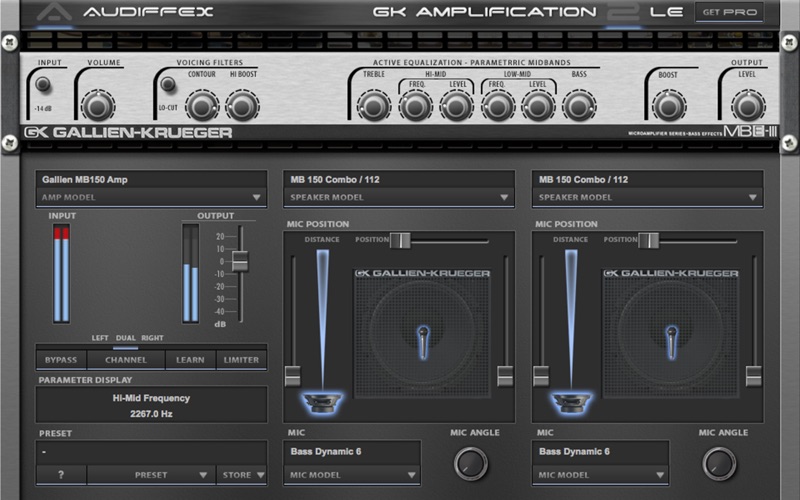Click the right speaker cabinet image

(x=671, y=334)
